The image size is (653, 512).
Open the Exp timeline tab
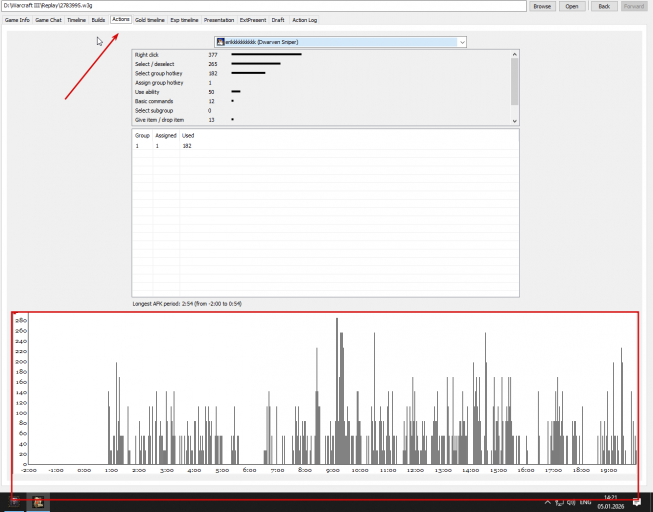(184, 20)
